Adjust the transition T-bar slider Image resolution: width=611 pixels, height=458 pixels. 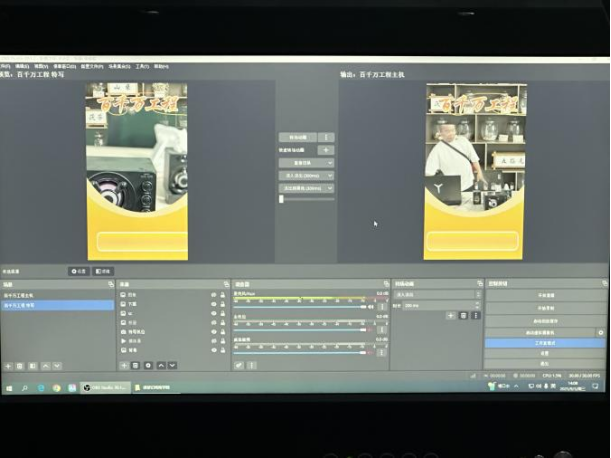tap(281, 199)
